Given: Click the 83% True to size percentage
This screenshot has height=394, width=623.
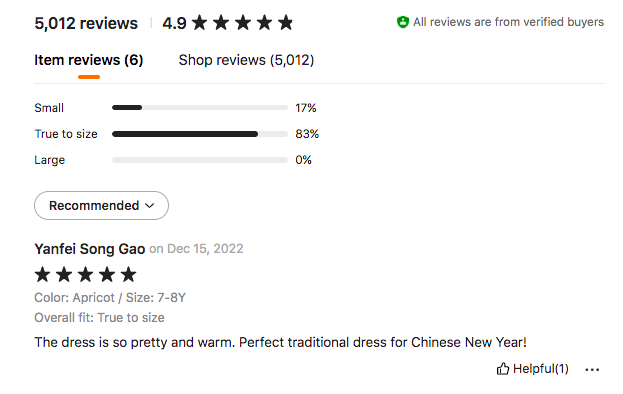Looking at the screenshot, I should (307, 134).
